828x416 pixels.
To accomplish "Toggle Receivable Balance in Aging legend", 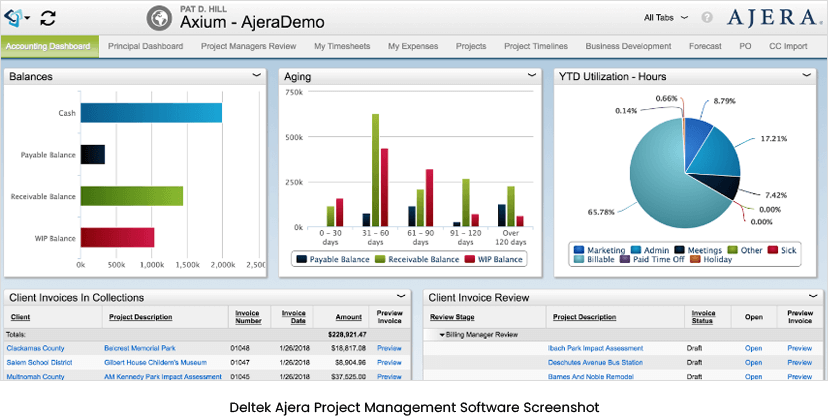I will 417,259.
